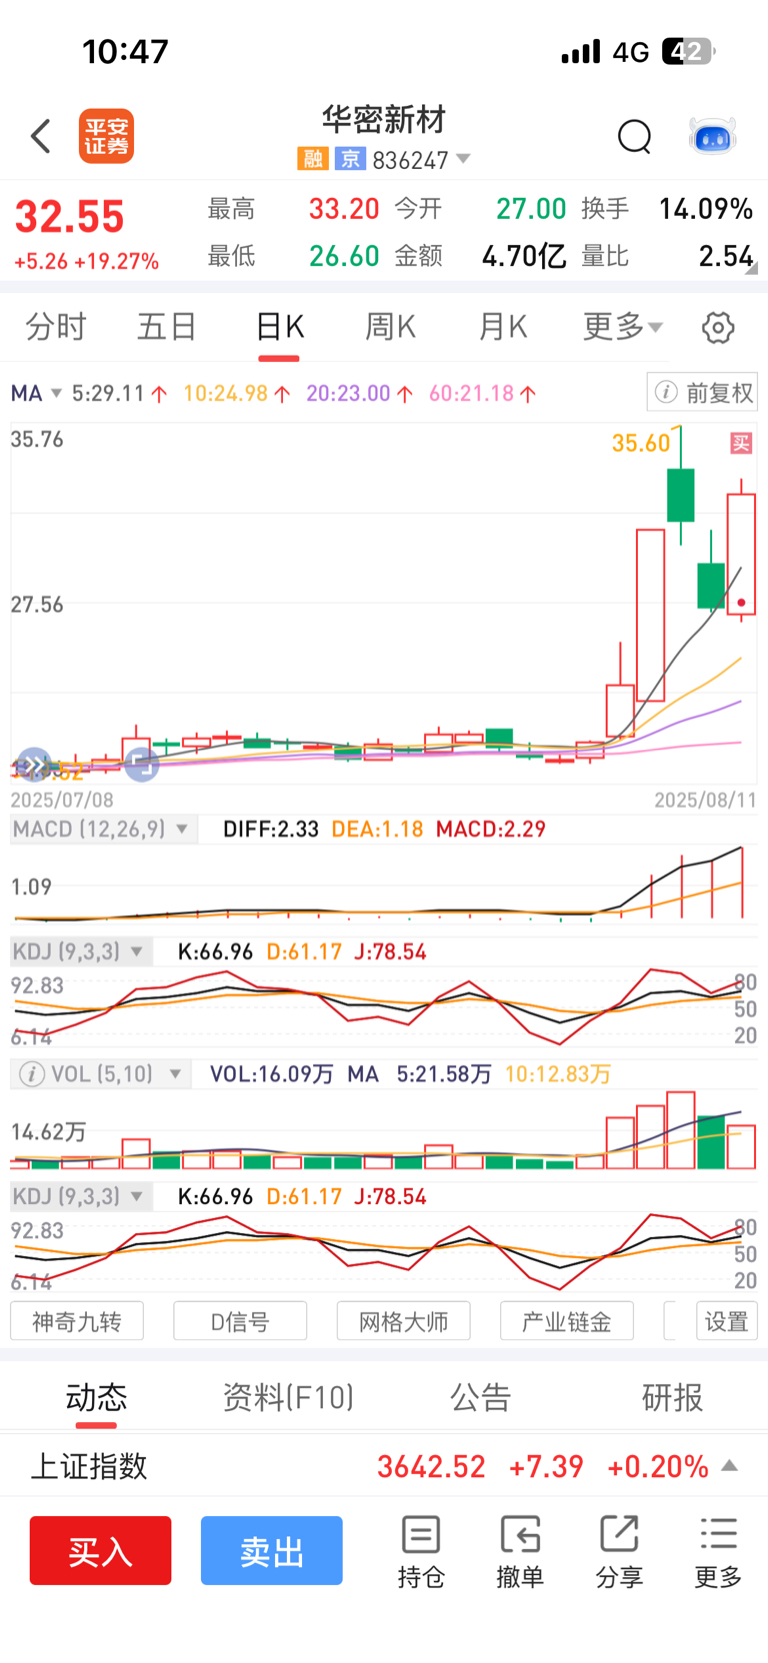Open the 研报 tab
This screenshot has width=768, height=1663.
pos(672,1397)
